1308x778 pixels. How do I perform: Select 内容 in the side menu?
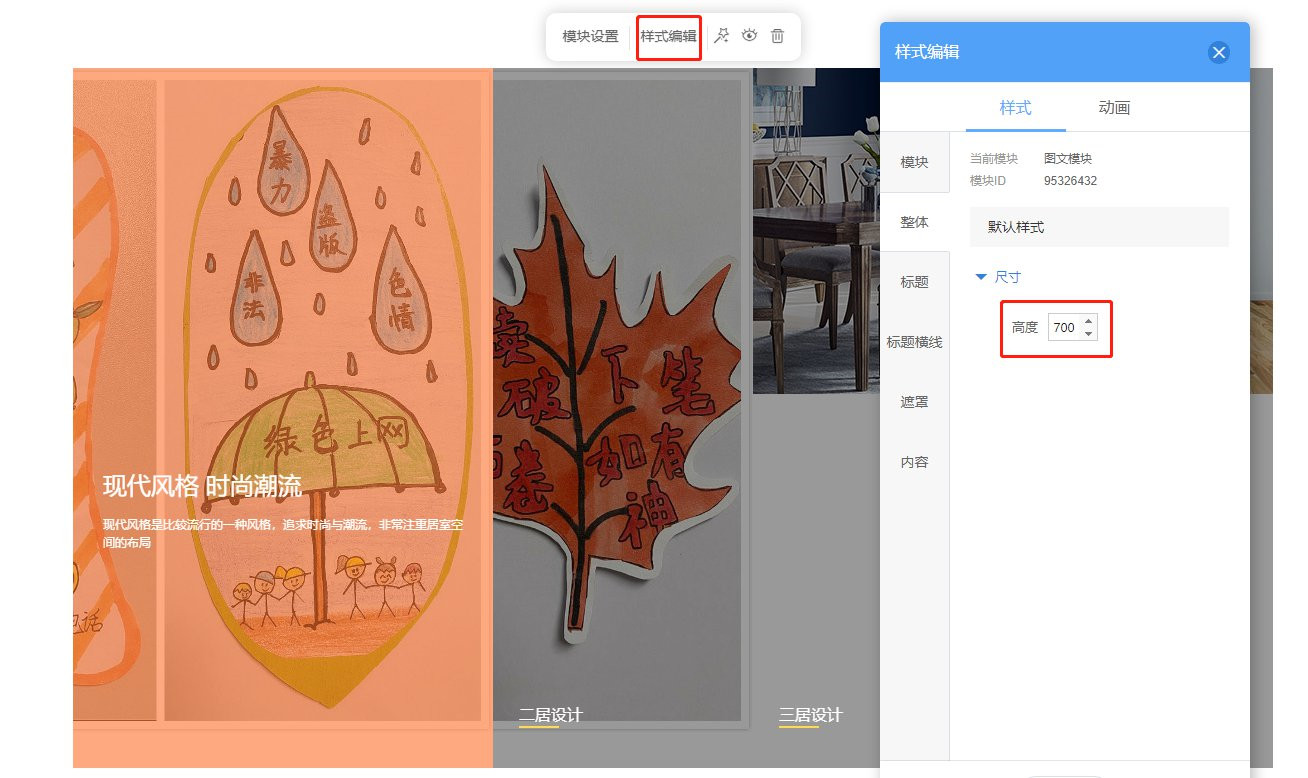[914, 462]
